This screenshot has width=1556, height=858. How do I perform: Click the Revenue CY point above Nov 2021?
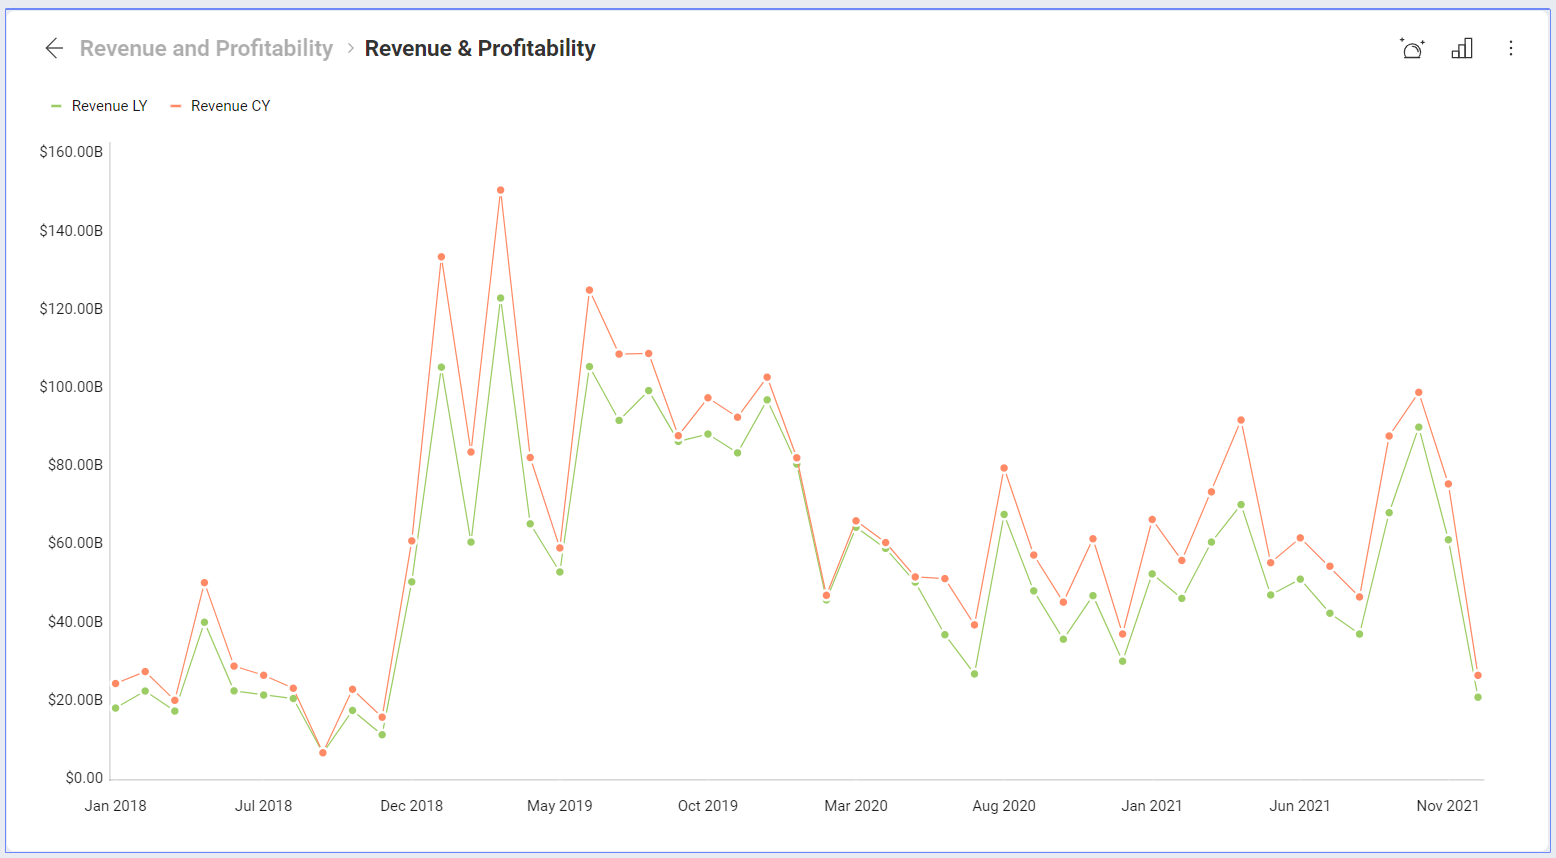point(1448,484)
